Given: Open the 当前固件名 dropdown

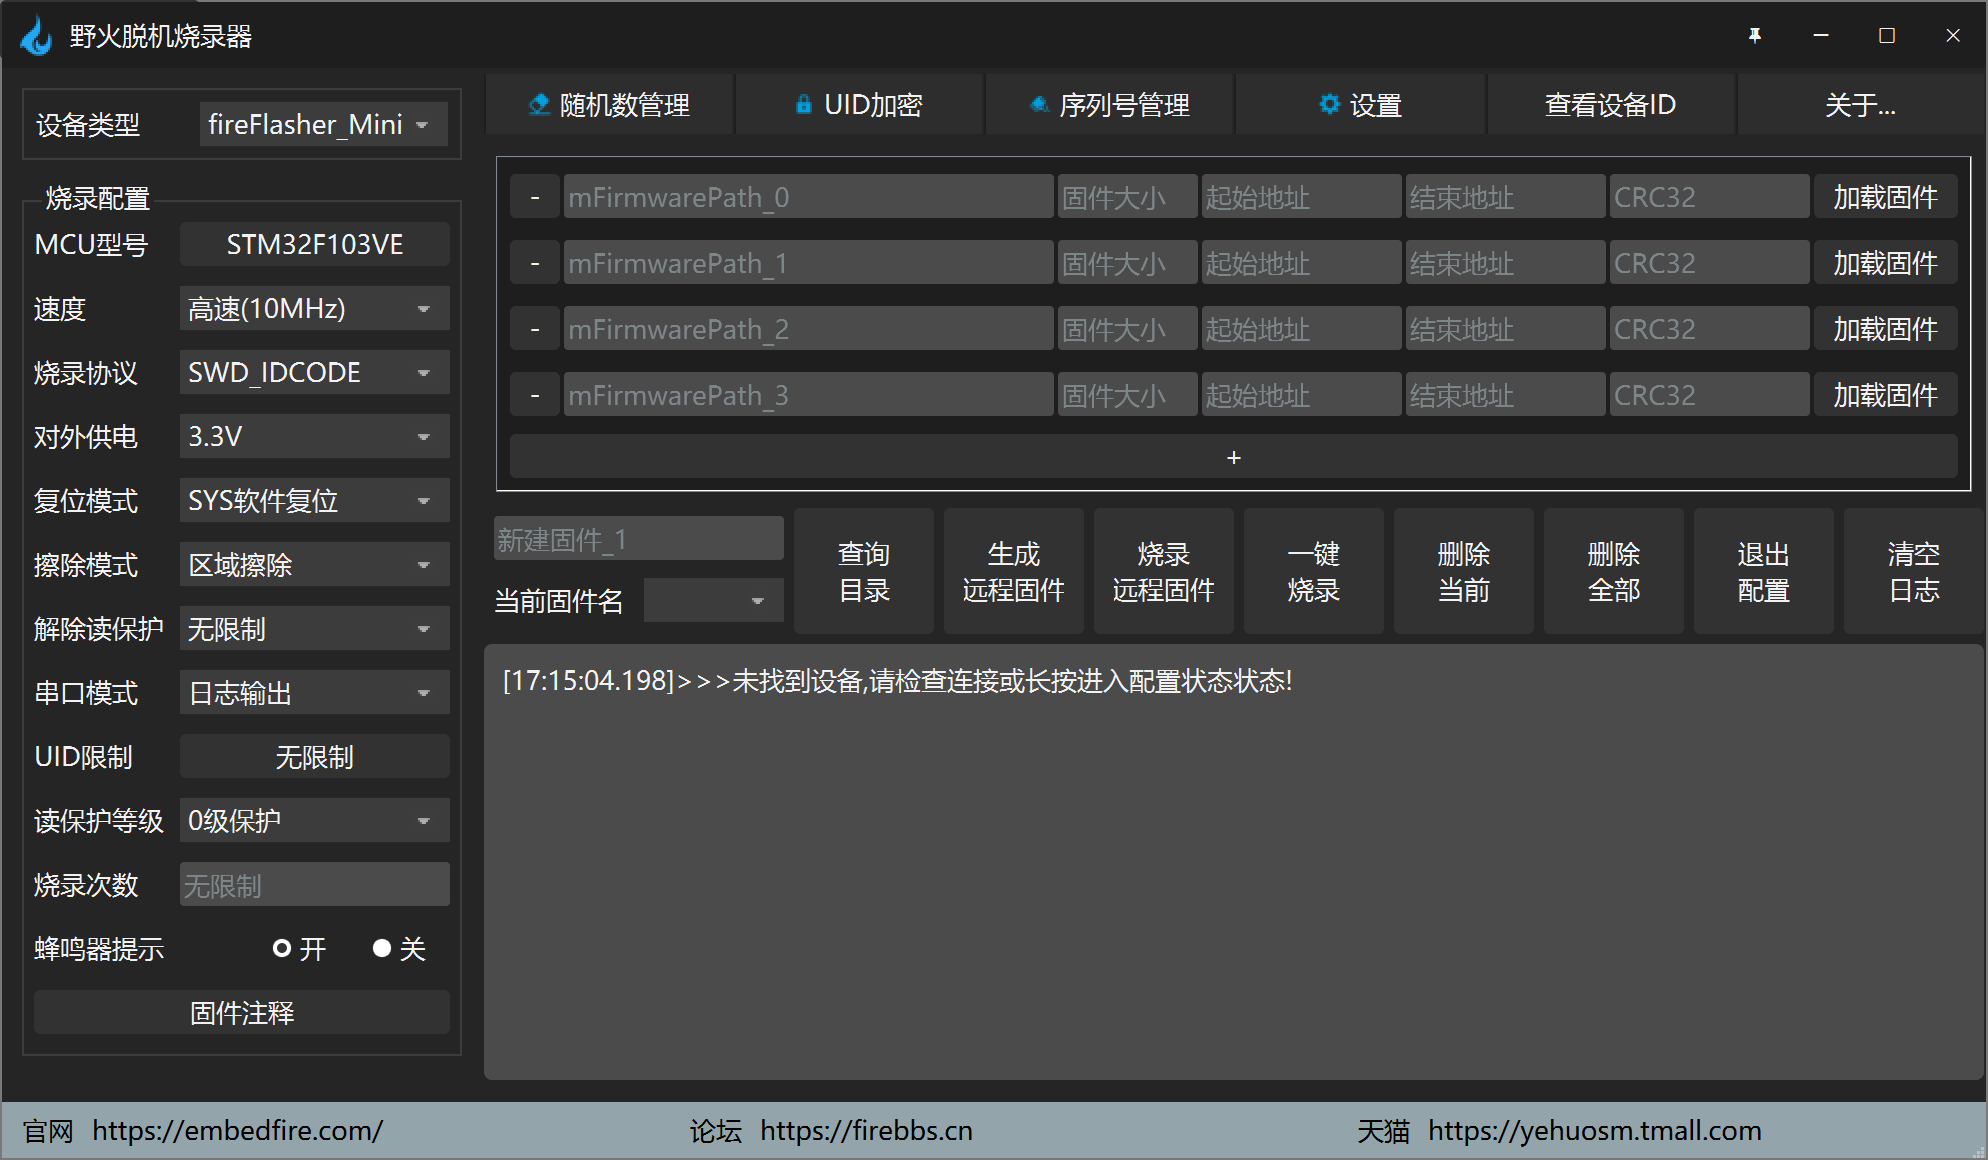Looking at the screenshot, I should coord(713,600).
